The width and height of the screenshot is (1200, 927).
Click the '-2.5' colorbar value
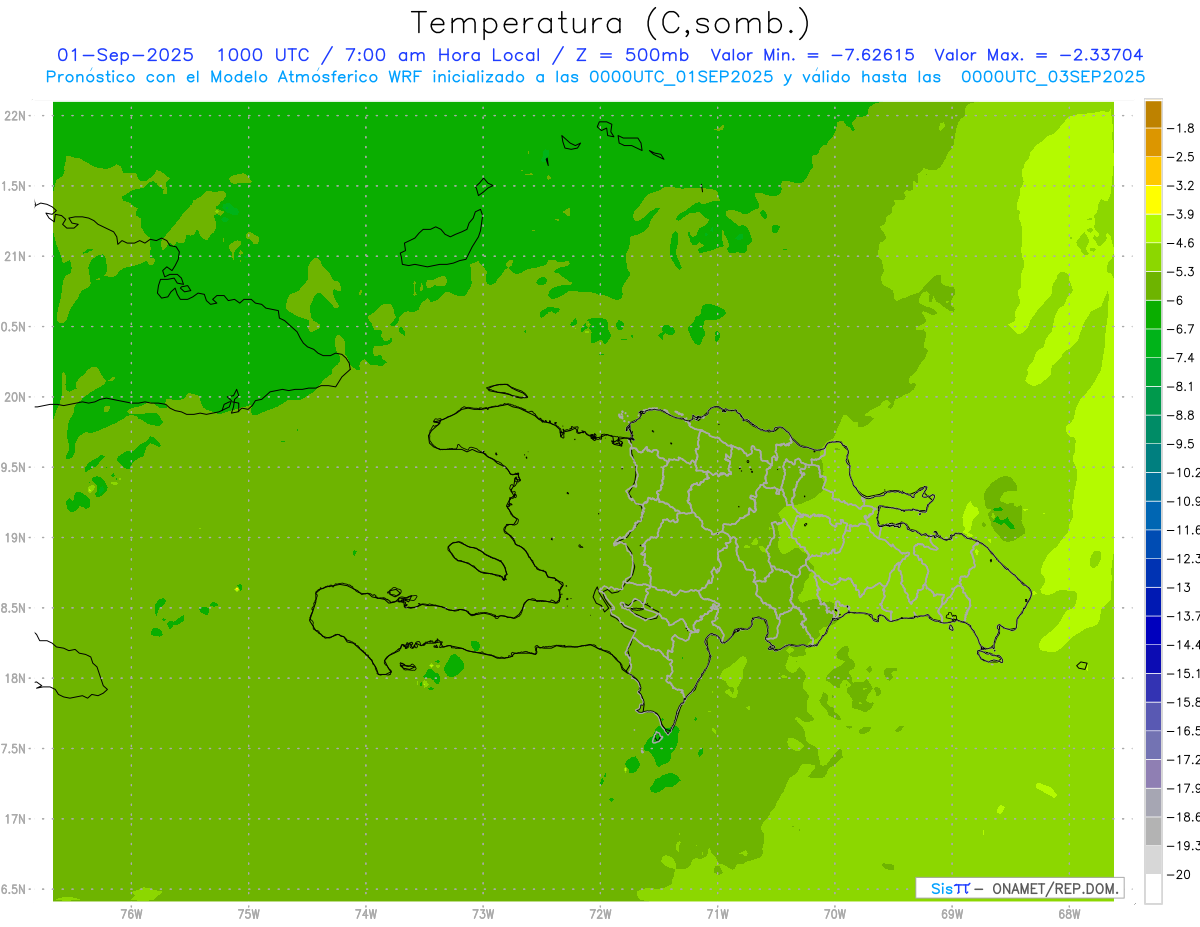click(x=1182, y=157)
